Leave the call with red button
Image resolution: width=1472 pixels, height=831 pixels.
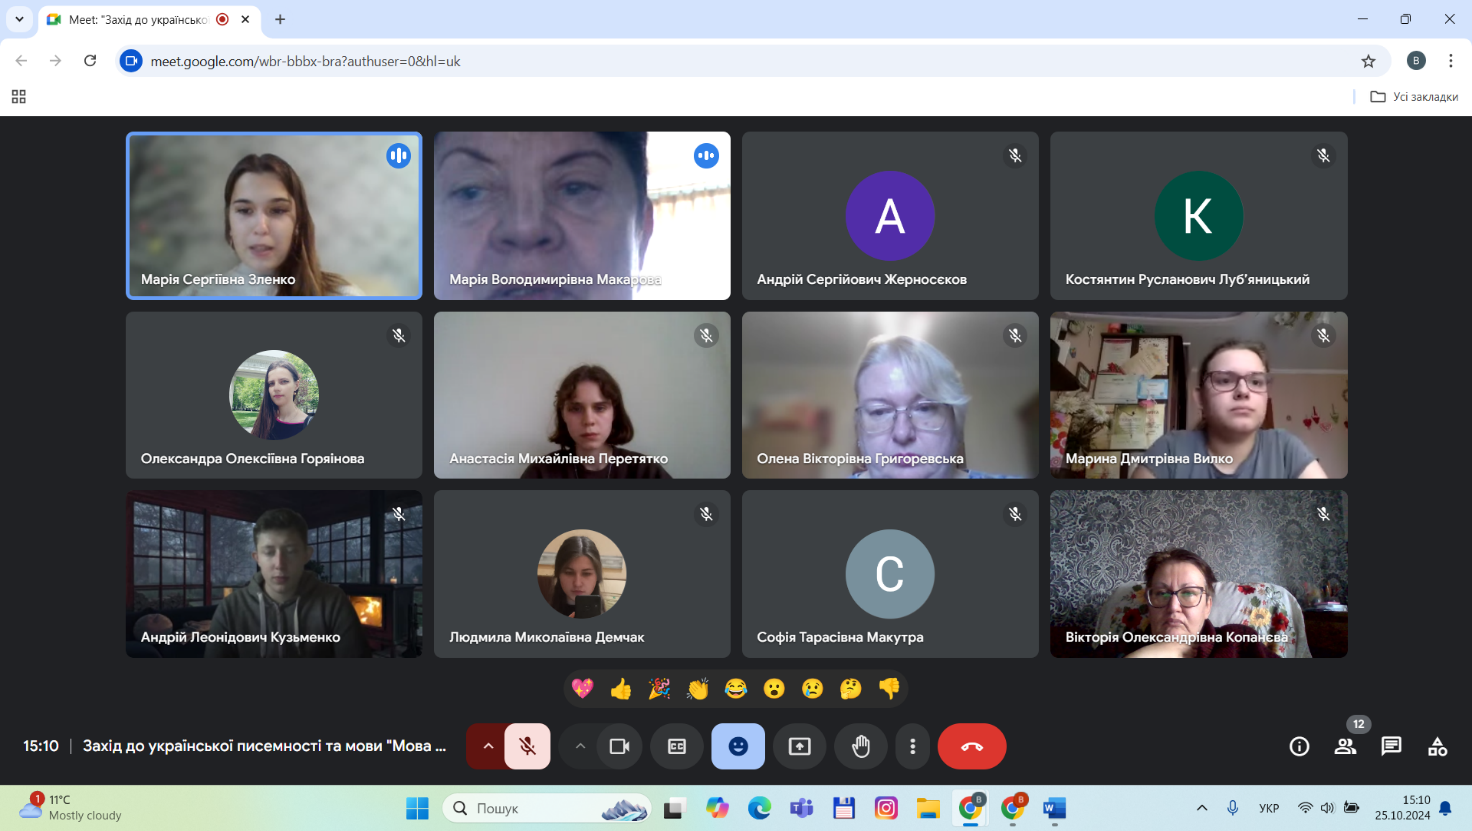[x=972, y=746]
